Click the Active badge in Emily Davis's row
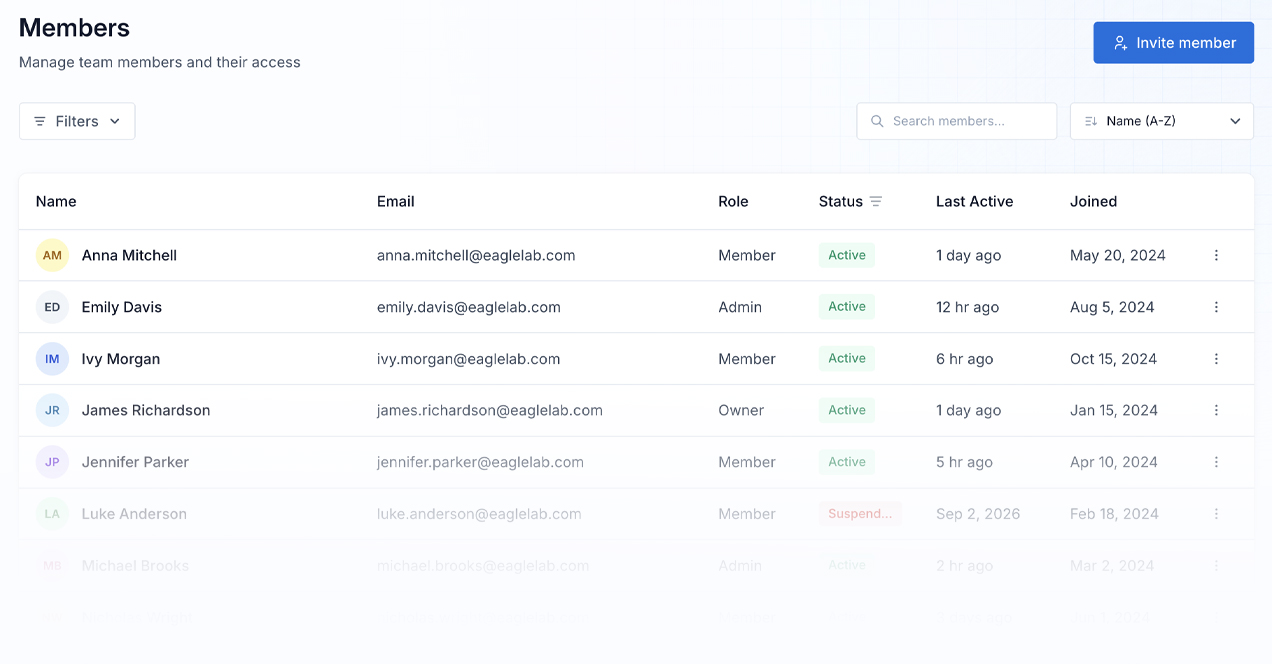This screenshot has width=1272, height=664. (847, 307)
